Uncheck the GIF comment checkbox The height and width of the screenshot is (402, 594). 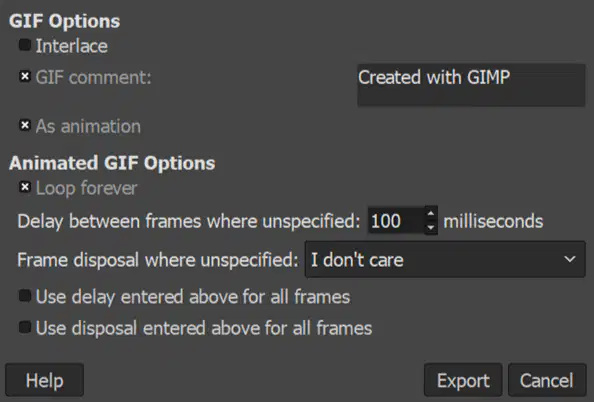[x=25, y=77]
